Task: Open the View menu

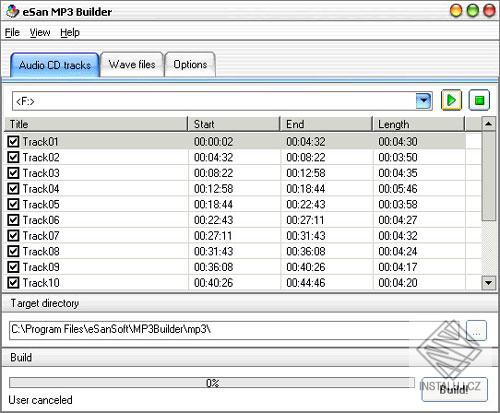Action: 40,32
